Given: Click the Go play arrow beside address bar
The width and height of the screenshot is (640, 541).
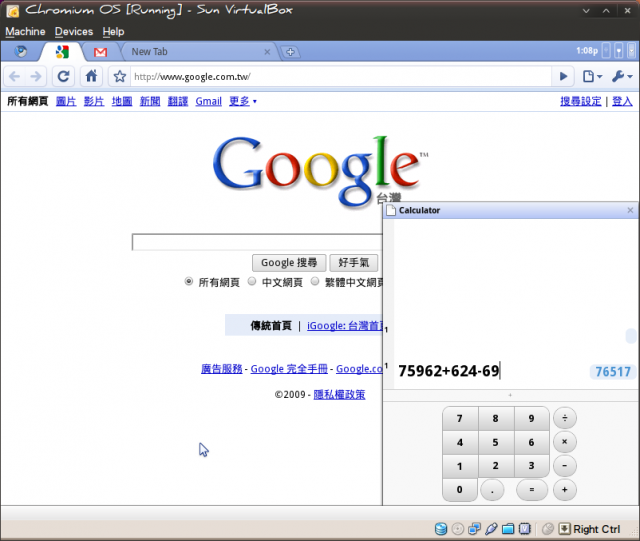Looking at the screenshot, I should [563, 76].
